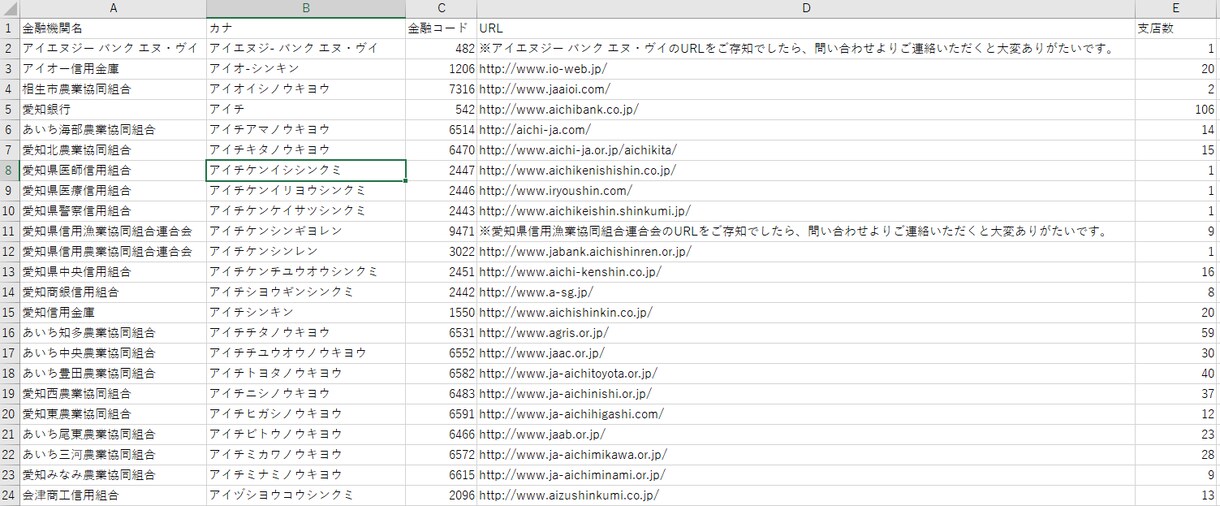Viewport: 1220px width, 506px height.
Task: Select column D header
Action: (806, 8)
